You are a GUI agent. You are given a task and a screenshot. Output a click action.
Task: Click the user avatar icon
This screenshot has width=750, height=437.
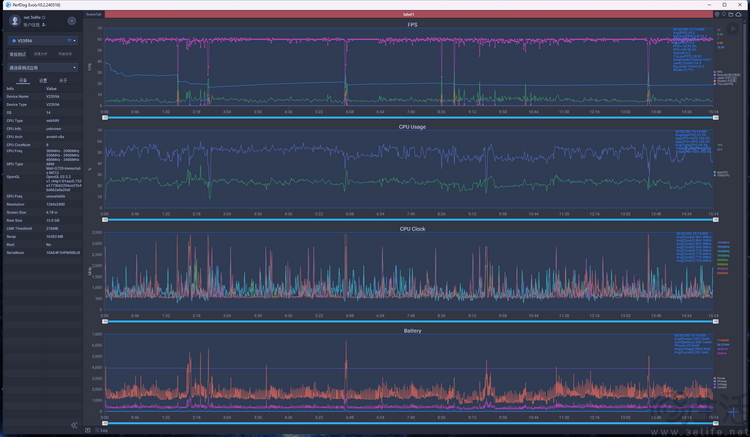[15, 21]
